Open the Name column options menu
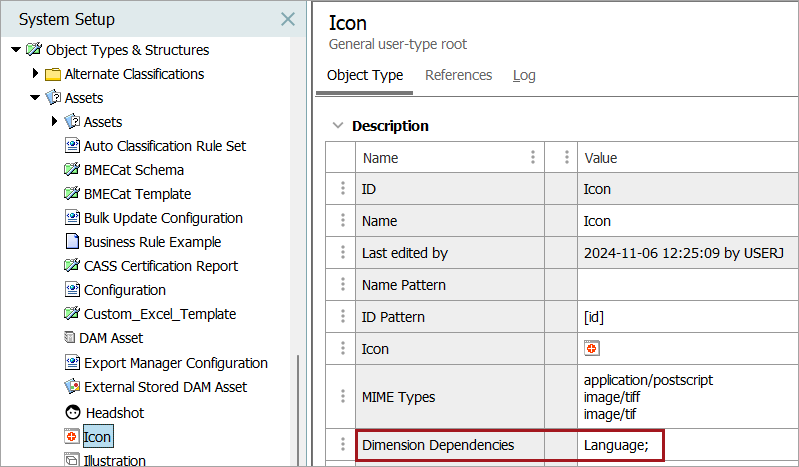 coord(533,157)
